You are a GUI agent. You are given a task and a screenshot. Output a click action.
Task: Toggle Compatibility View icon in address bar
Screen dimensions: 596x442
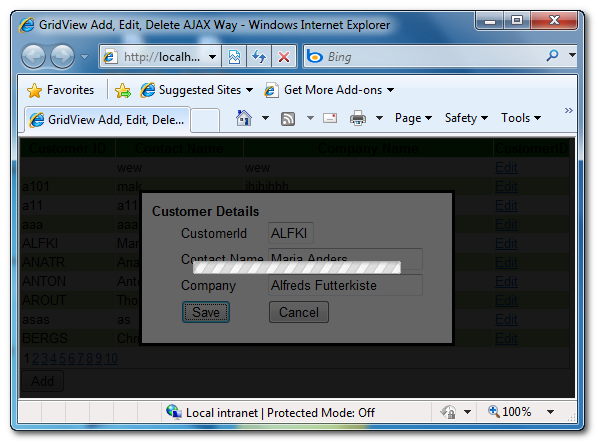(234, 57)
